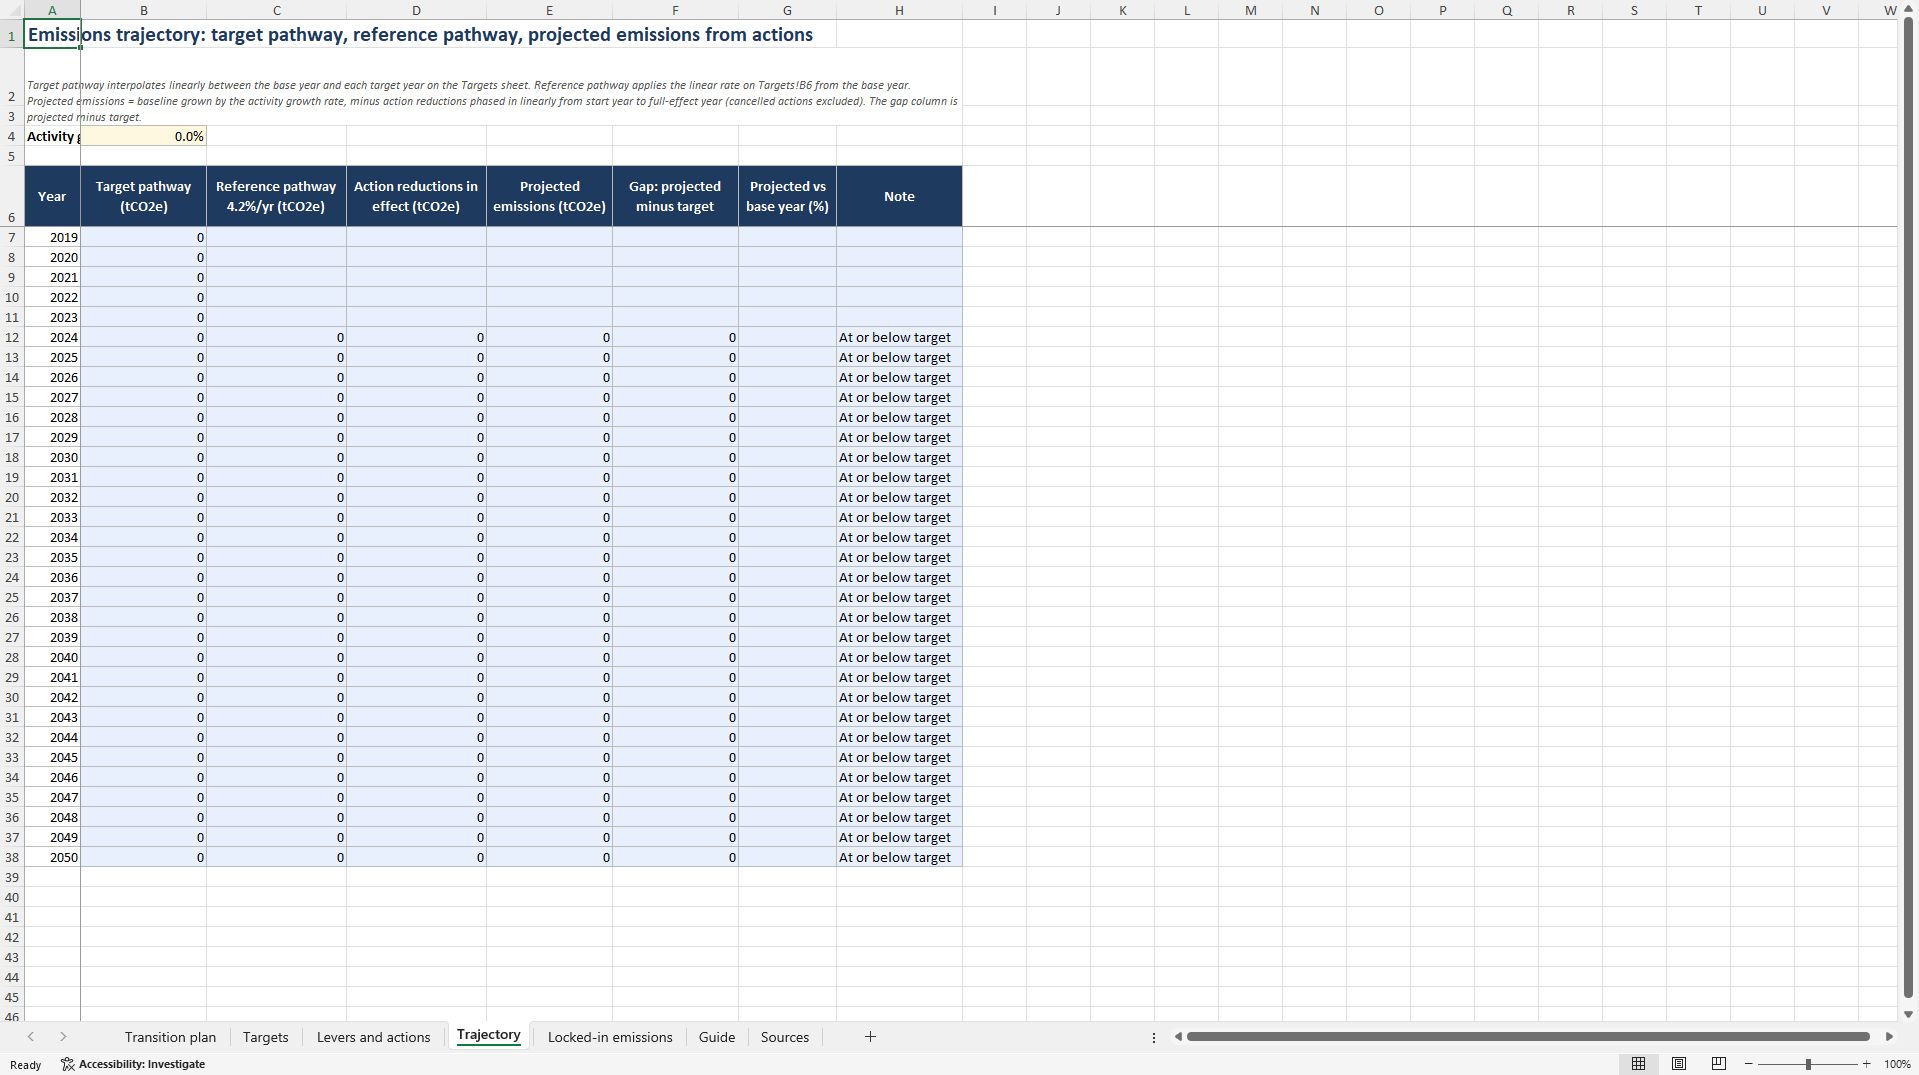Image resolution: width=1919 pixels, height=1075 pixels.
Task: Select 'At or below target' note for 2050
Action: (899, 857)
